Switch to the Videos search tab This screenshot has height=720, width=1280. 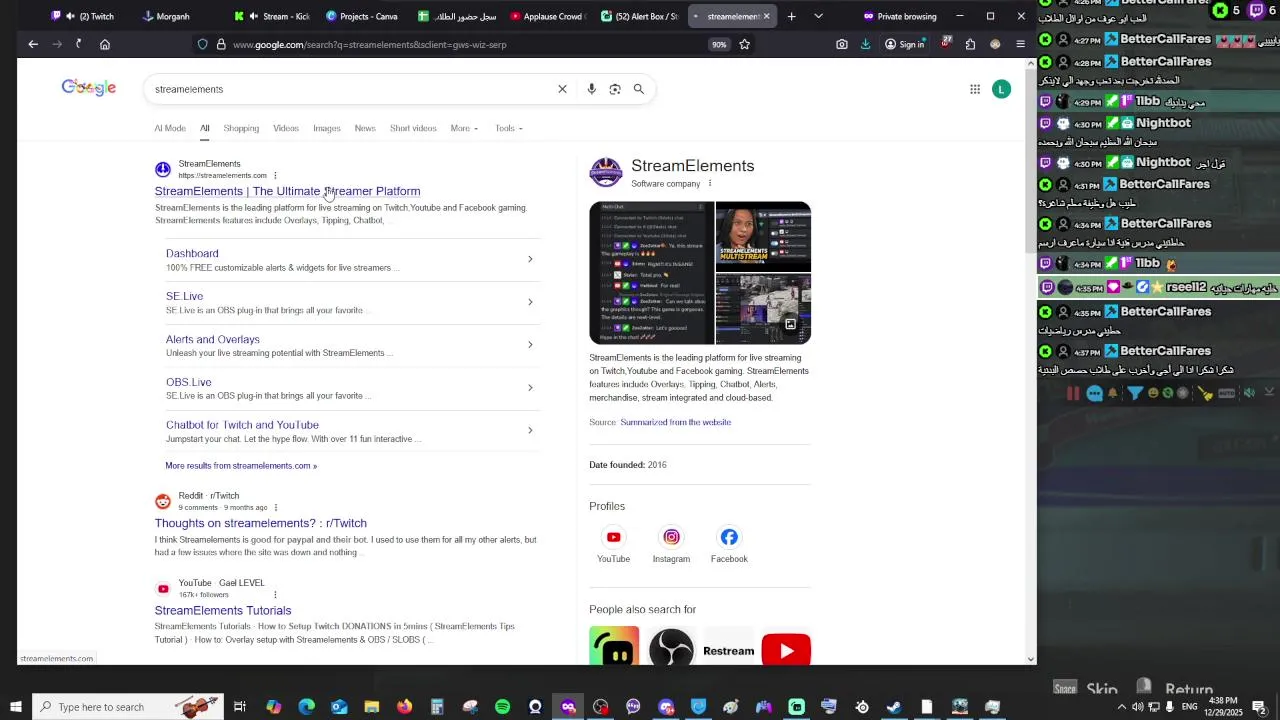pyautogui.click(x=286, y=128)
